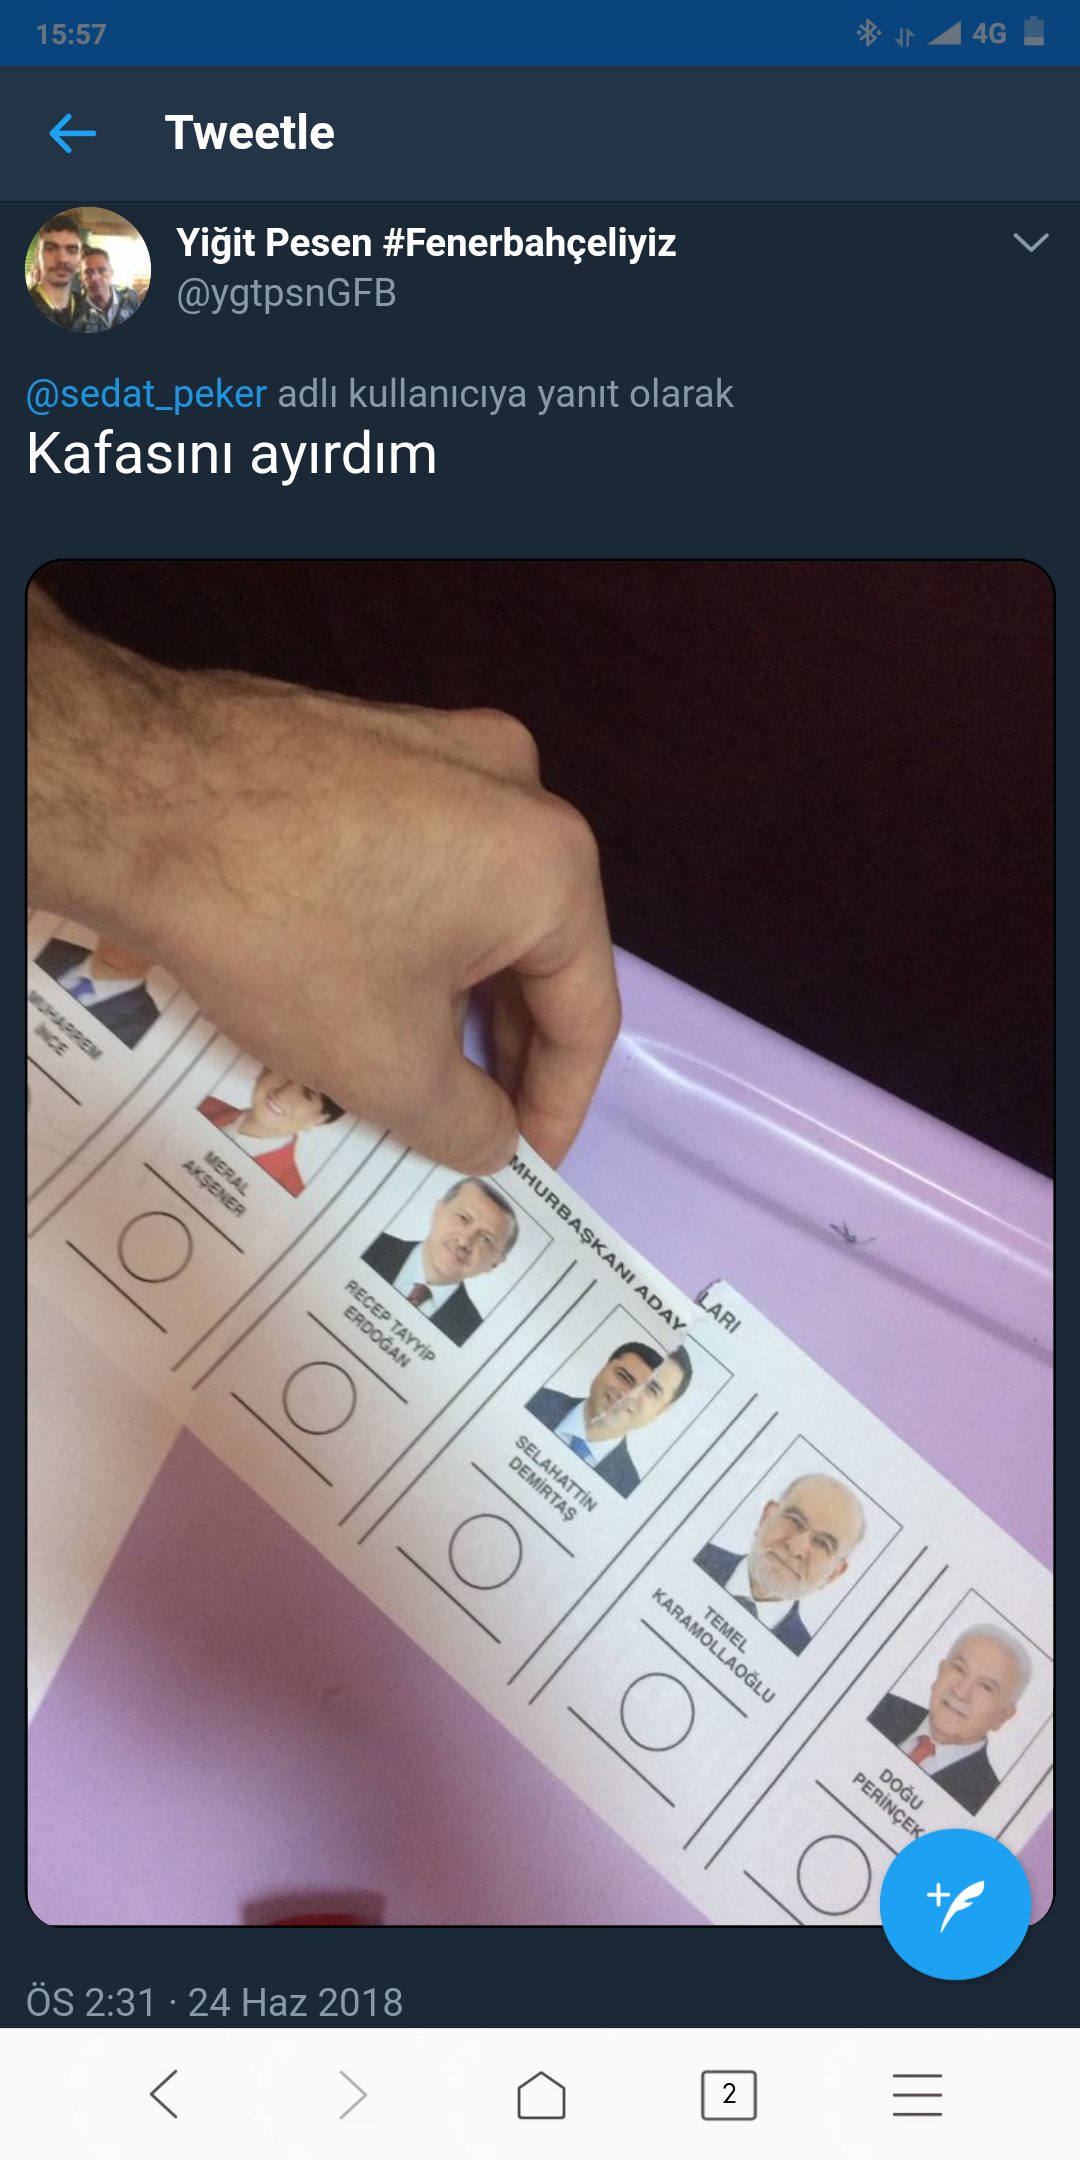Image resolution: width=1080 pixels, height=2160 pixels.
Task: Open the browser home icon
Action: (x=541, y=2094)
